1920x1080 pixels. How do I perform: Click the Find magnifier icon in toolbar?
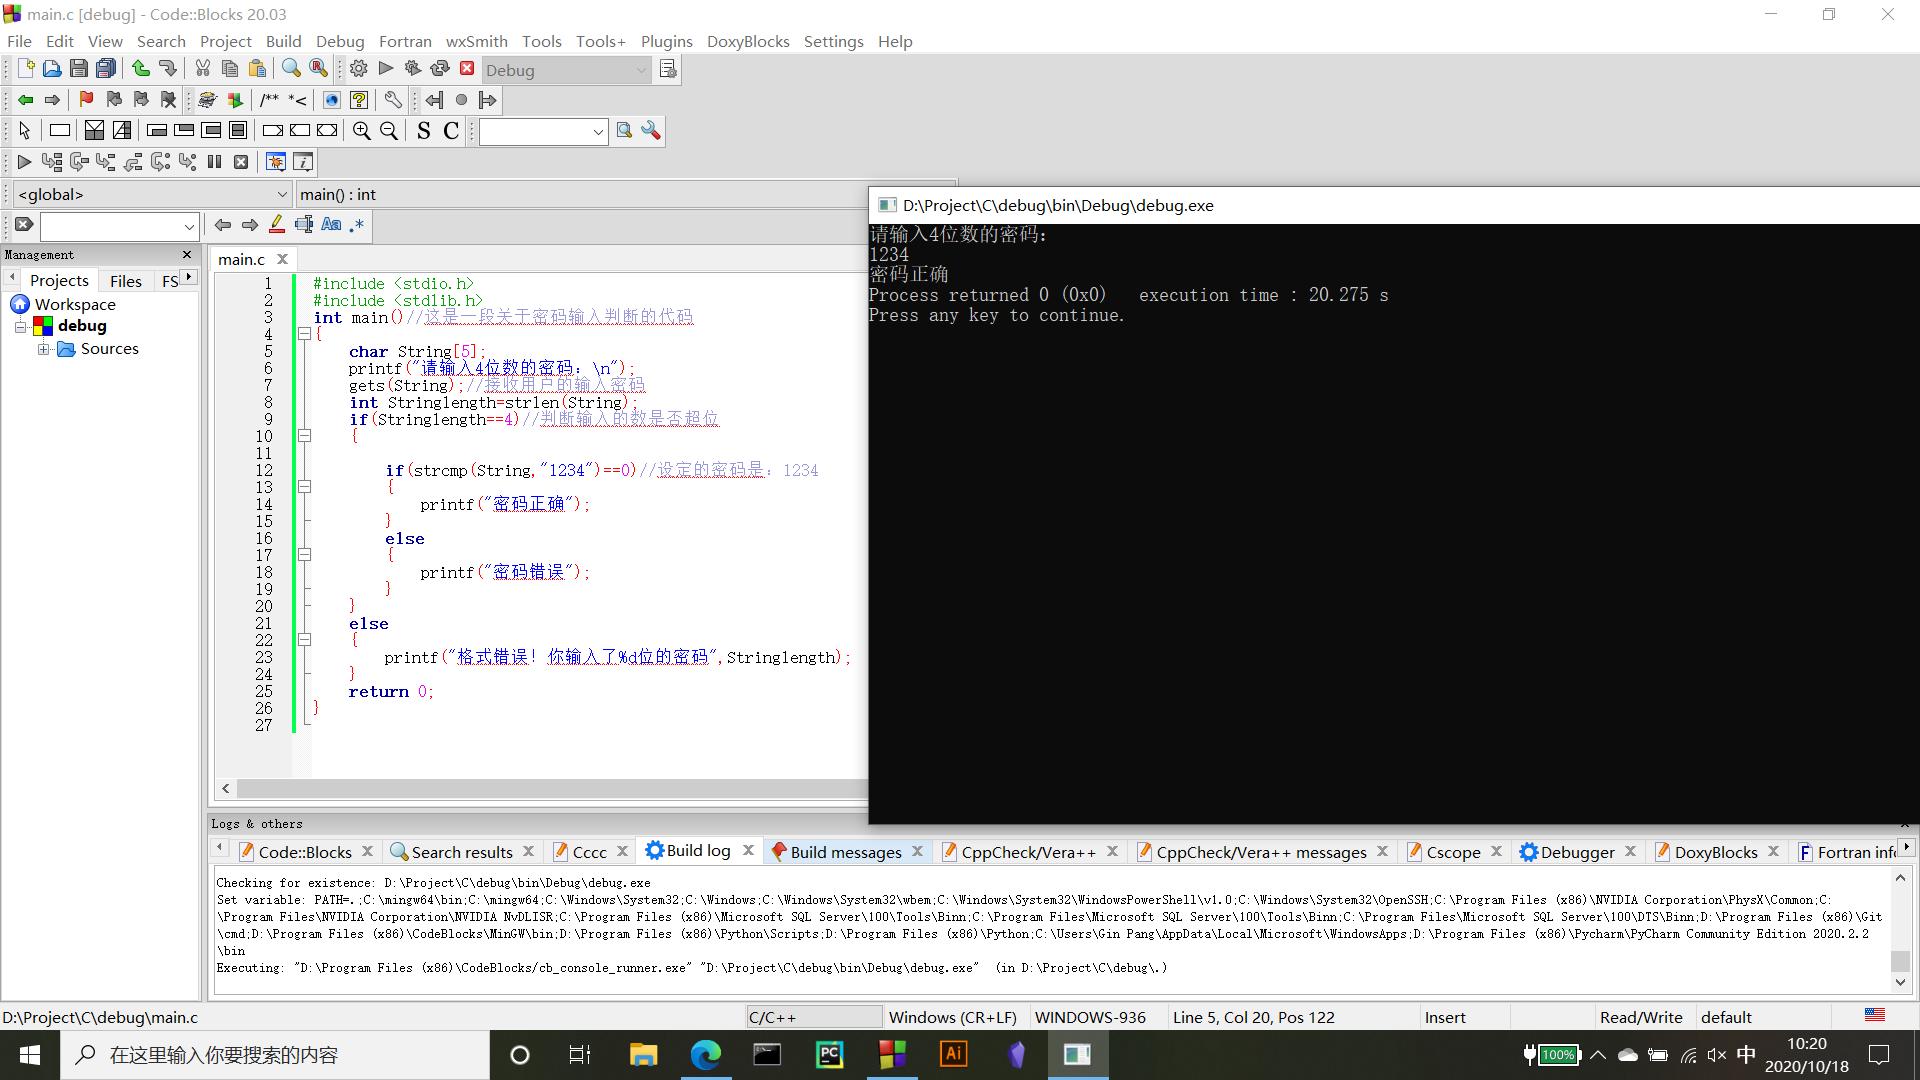point(291,69)
